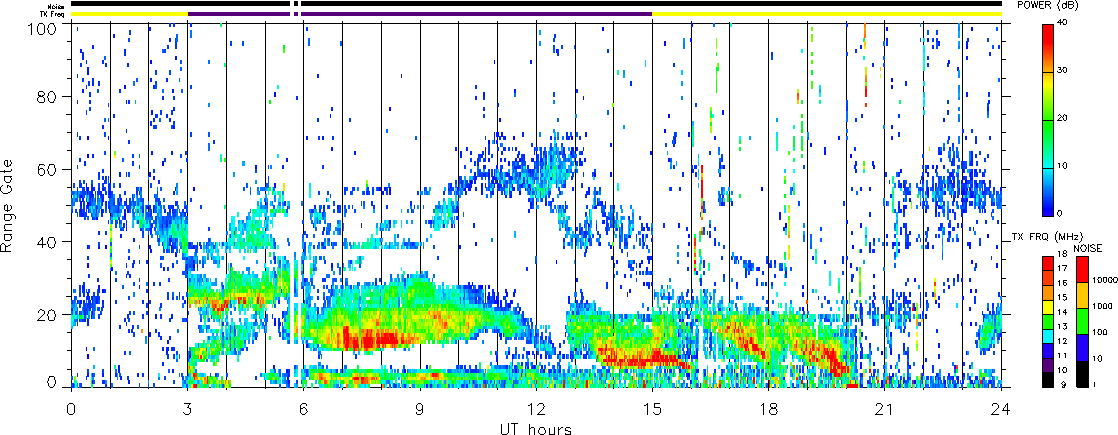Screen dimensions: 1118x435
Task: Select the '12' tick on UT hours axis
Action: [x=536, y=408]
